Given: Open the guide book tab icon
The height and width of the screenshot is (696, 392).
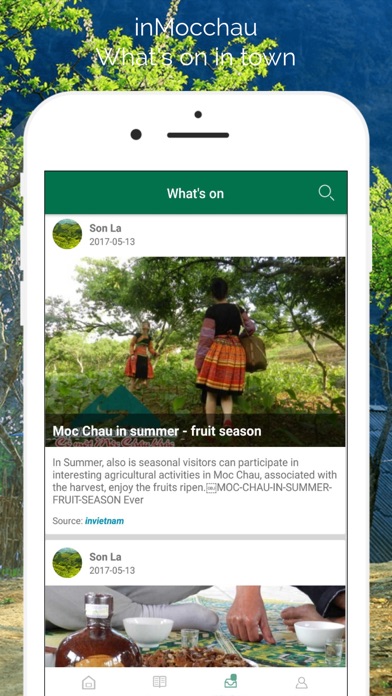Looking at the screenshot, I should 159,682.
